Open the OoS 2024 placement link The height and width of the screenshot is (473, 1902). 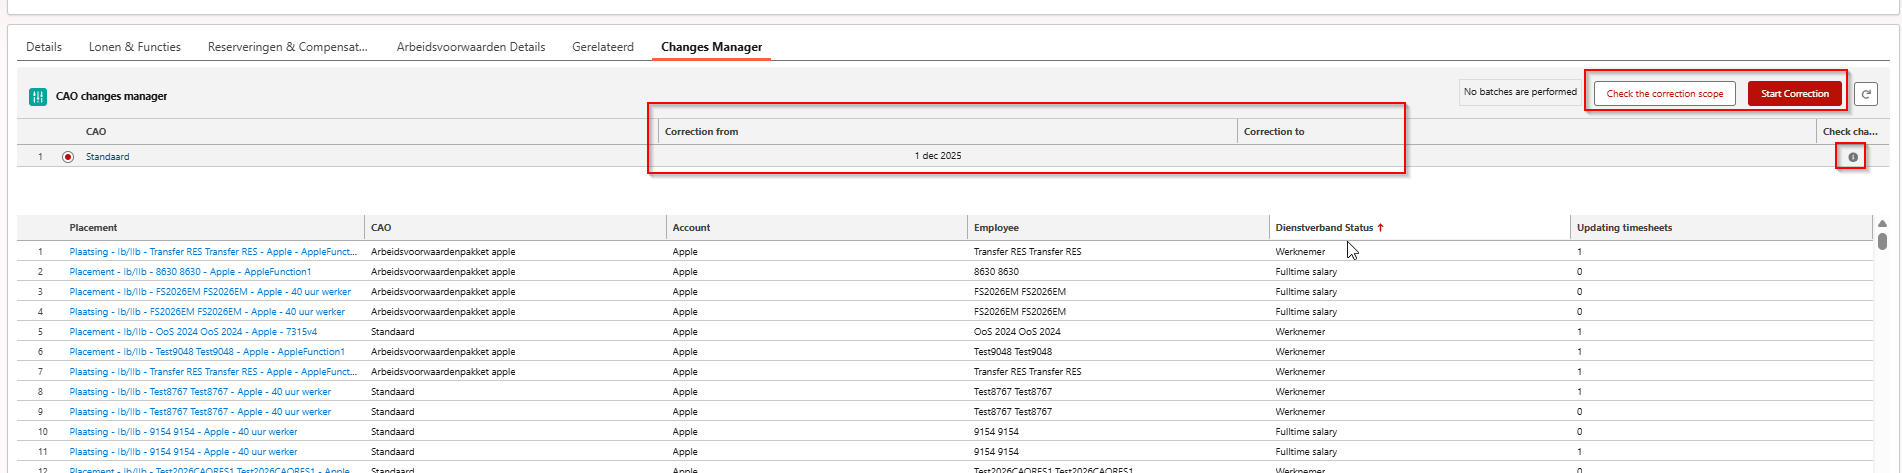pyautogui.click(x=193, y=332)
